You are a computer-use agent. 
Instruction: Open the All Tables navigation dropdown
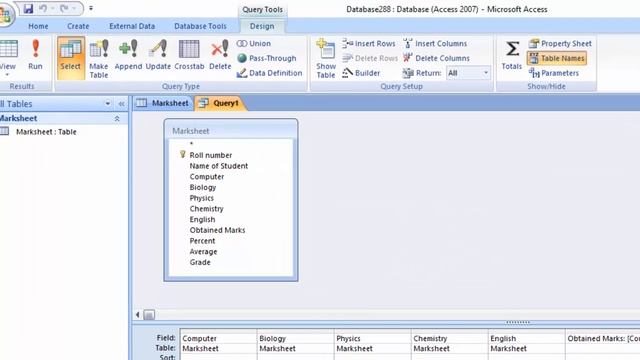pyautogui.click(x=108, y=104)
